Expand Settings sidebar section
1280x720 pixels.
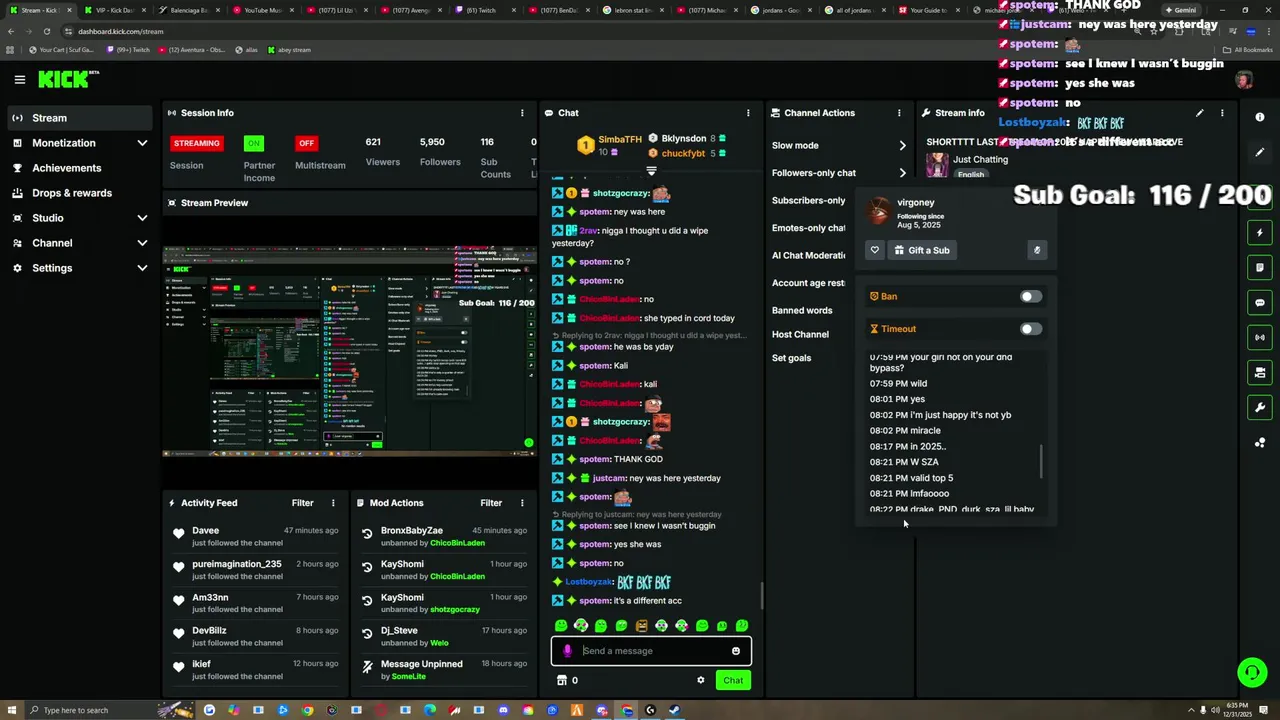[142, 268]
